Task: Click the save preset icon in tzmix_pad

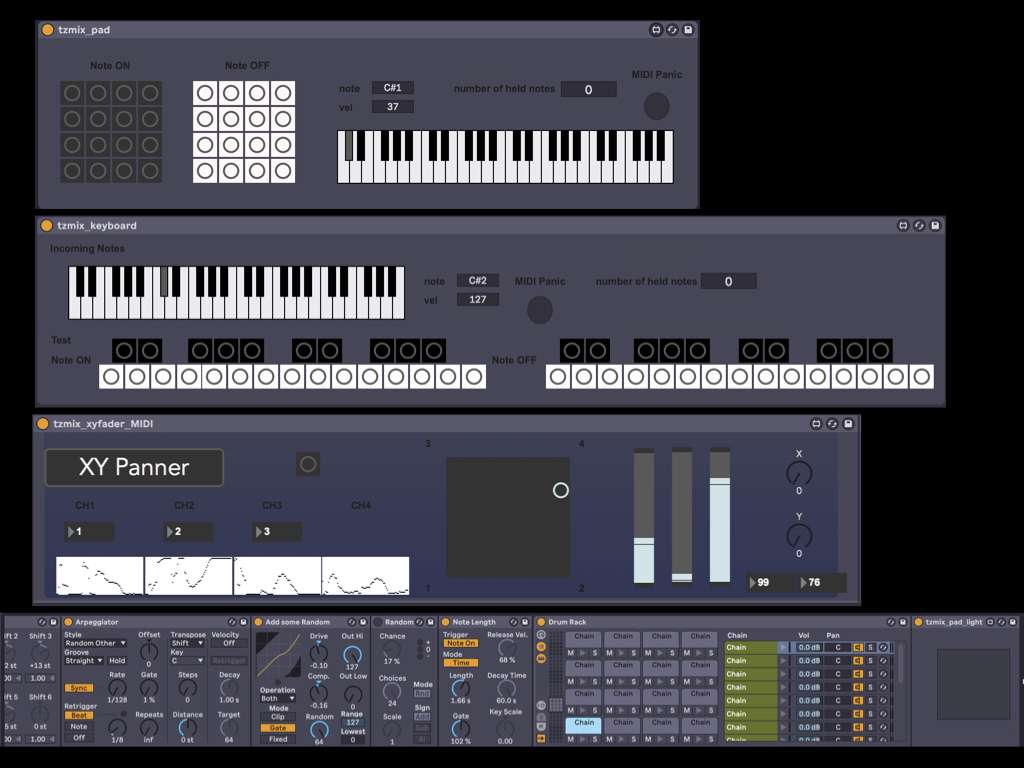Action: pyautogui.click(x=688, y=30)
